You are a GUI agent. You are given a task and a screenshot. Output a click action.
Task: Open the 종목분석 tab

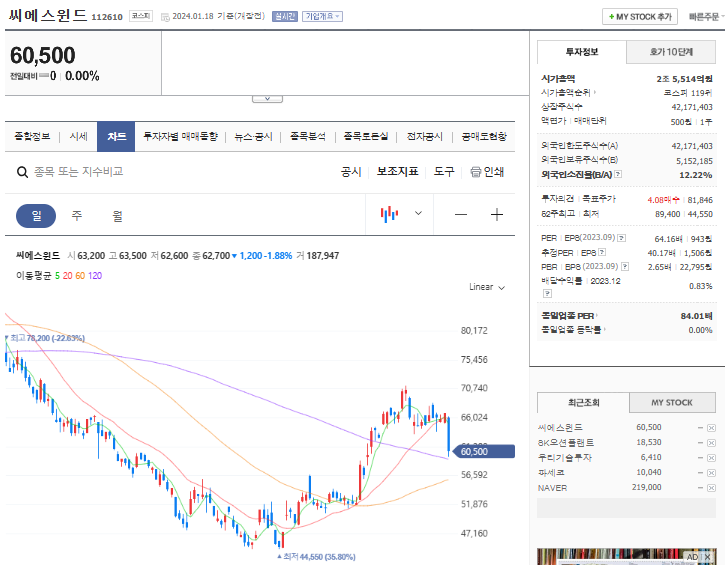click(308, 136)
